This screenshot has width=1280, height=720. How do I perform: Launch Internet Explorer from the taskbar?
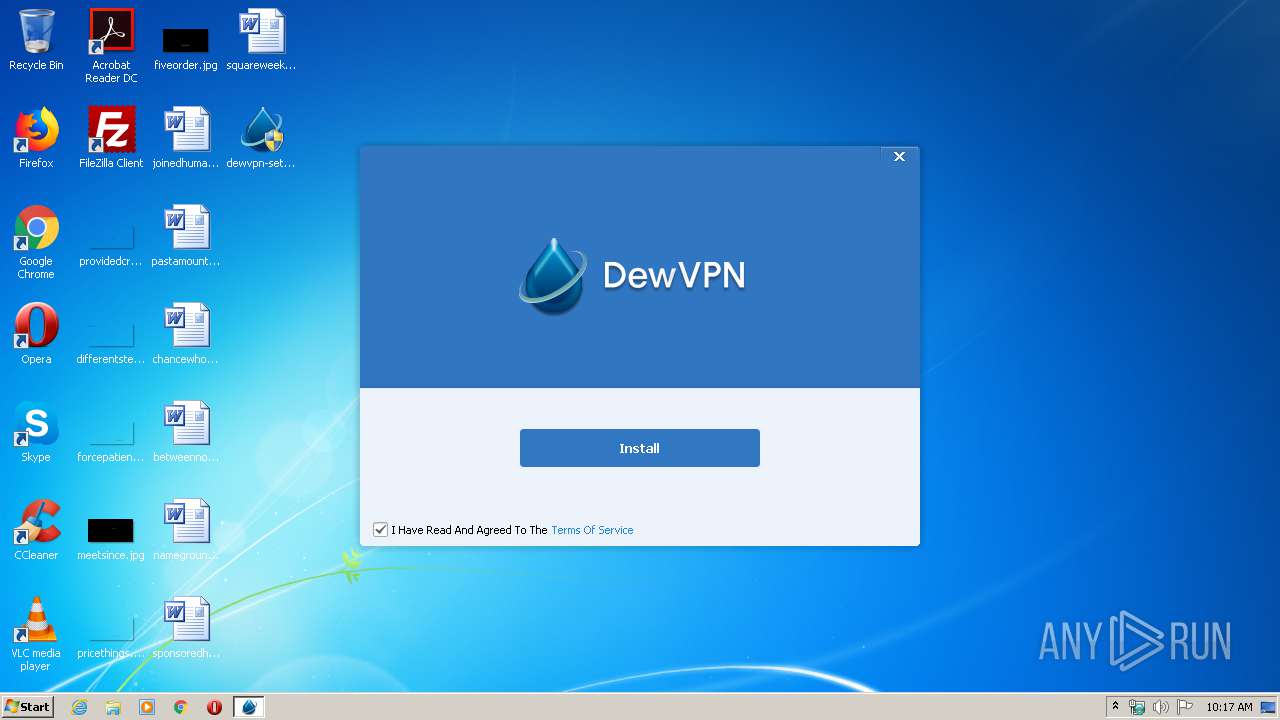pos(79,707)
